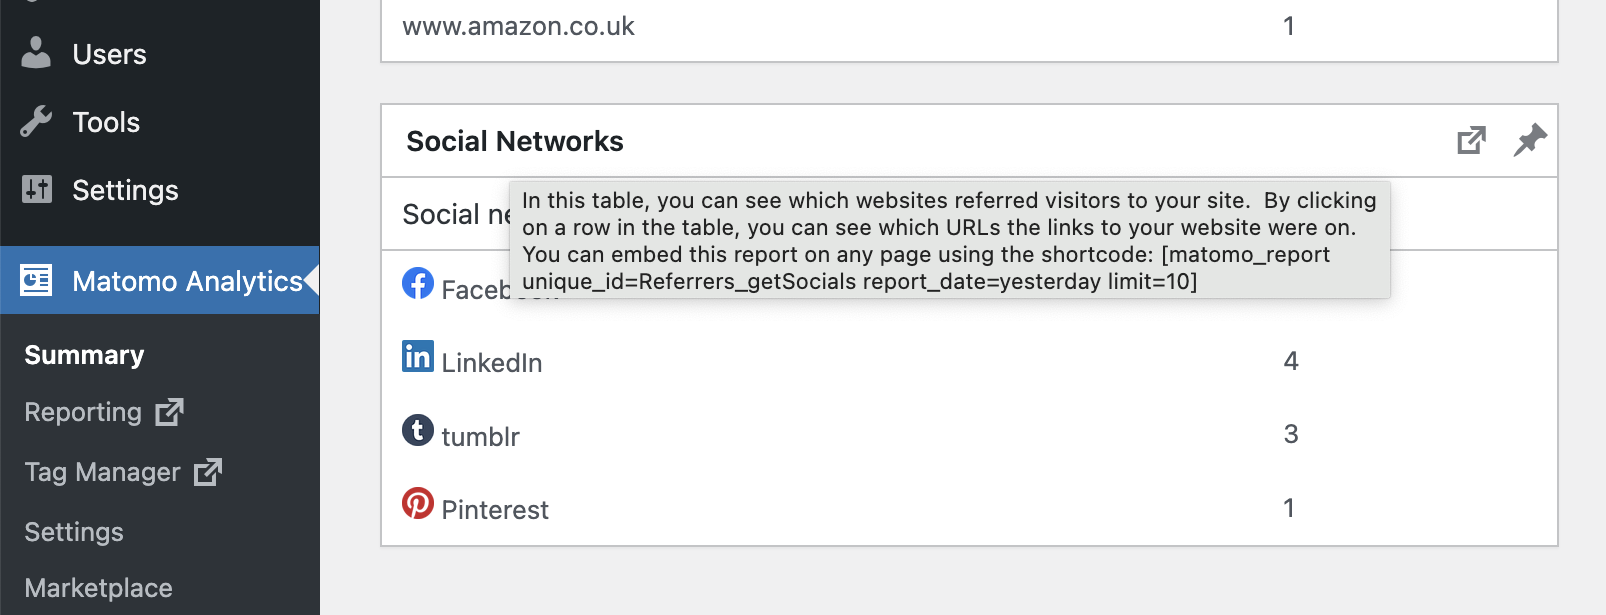
Task: Open Social Networks report in new window icon
Action: (x=1471, y=141)
